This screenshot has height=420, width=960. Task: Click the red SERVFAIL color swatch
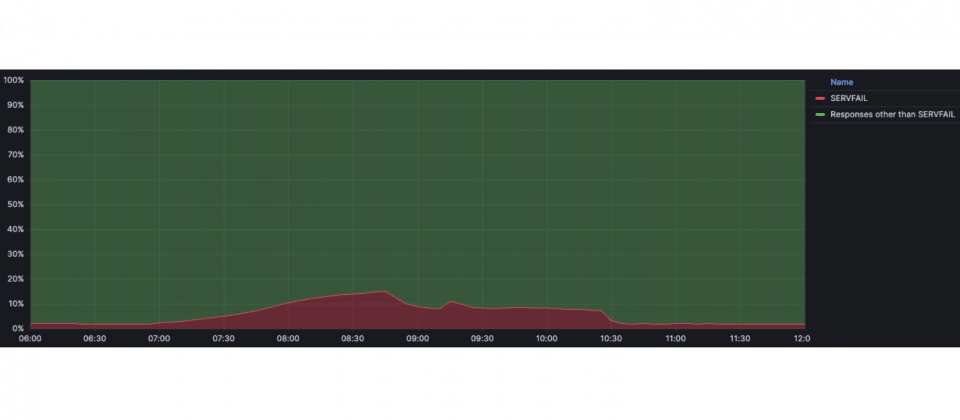tap(820, 99)
